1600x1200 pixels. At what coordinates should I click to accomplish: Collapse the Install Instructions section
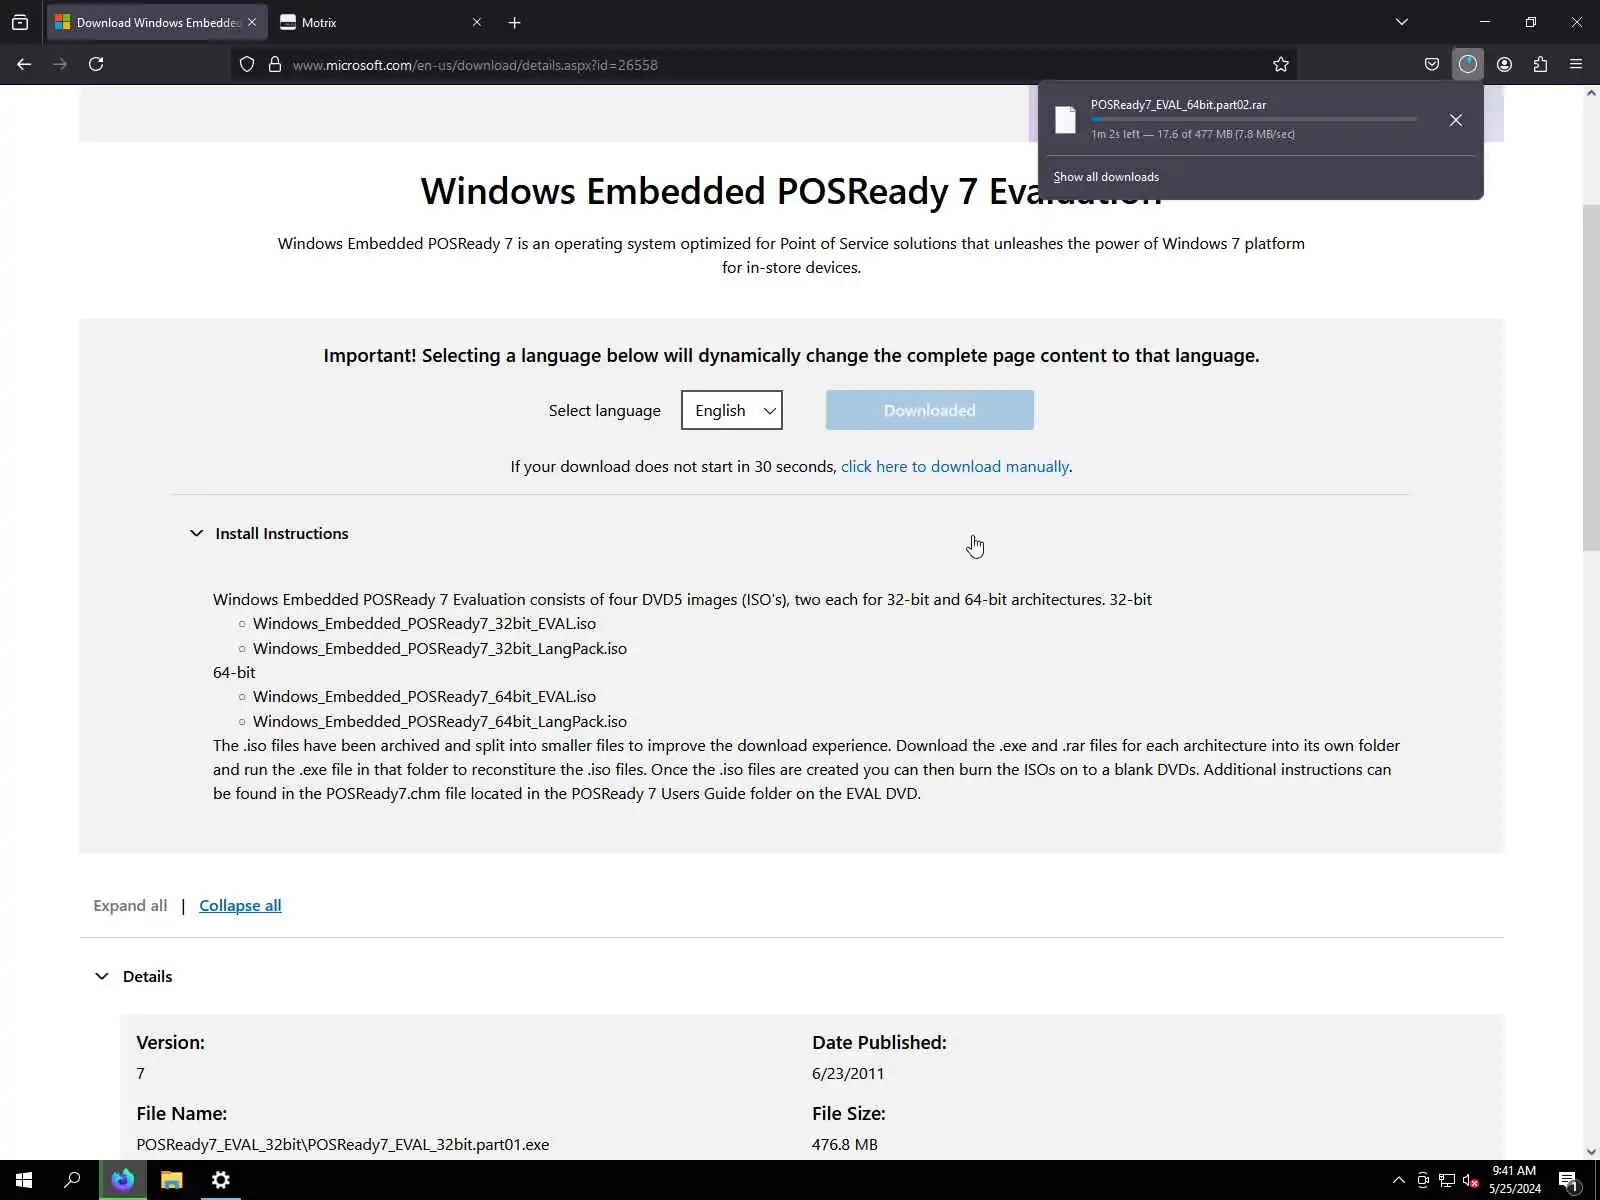[x=269, y=533]
